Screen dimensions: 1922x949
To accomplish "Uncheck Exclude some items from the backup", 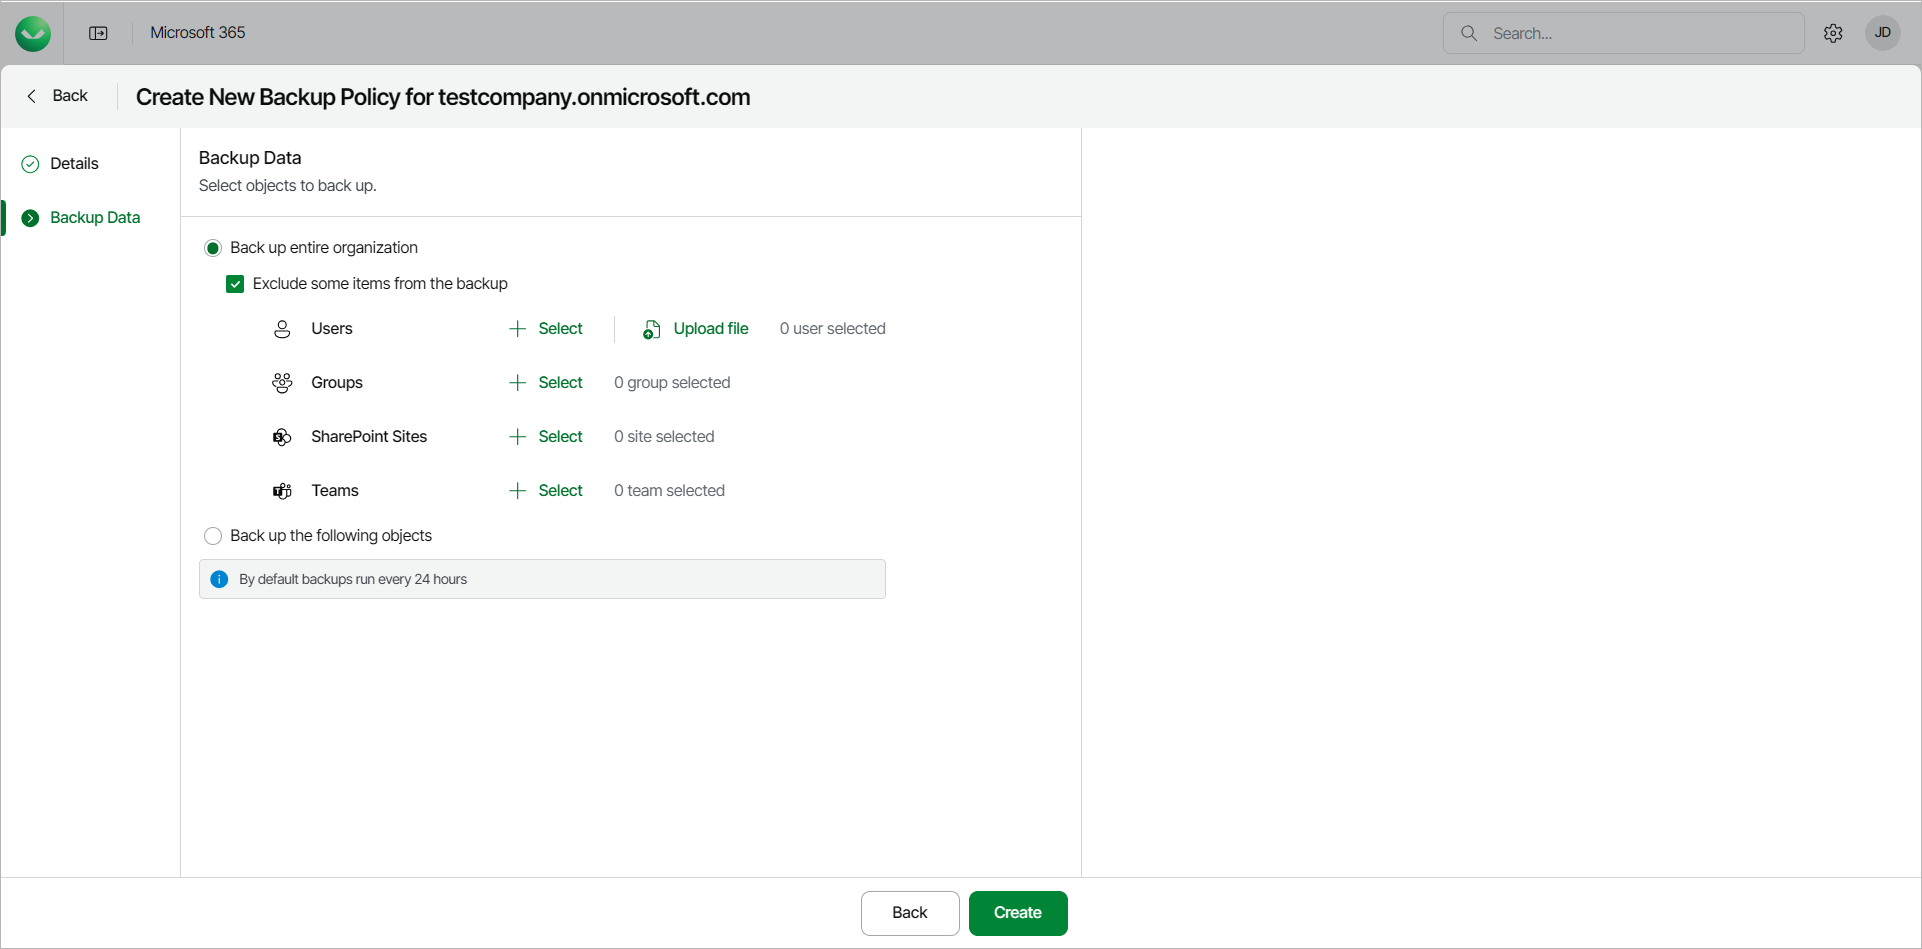I will pos(235,284).
